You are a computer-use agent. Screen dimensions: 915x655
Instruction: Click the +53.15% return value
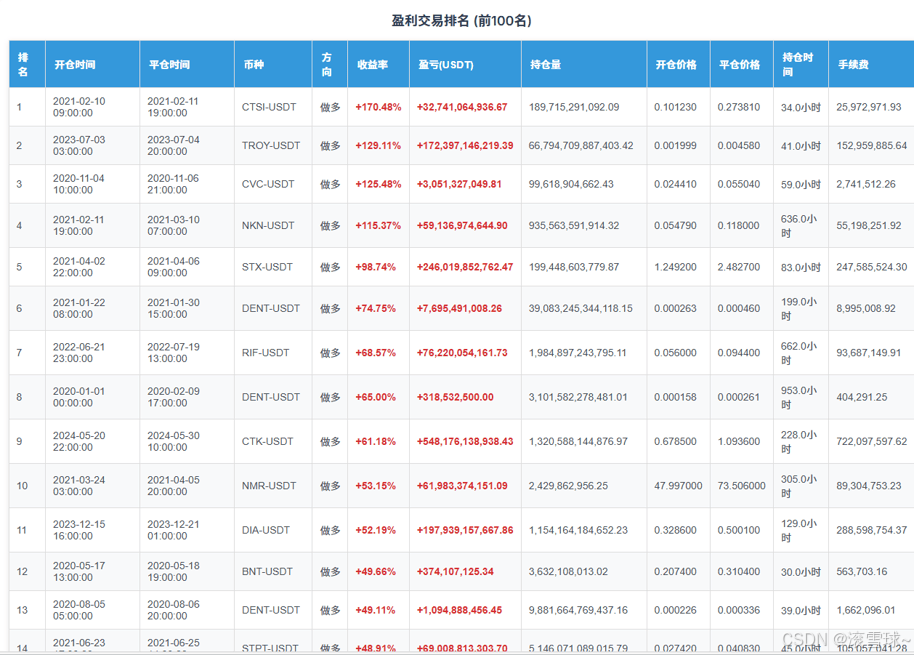tap(375, 486)
